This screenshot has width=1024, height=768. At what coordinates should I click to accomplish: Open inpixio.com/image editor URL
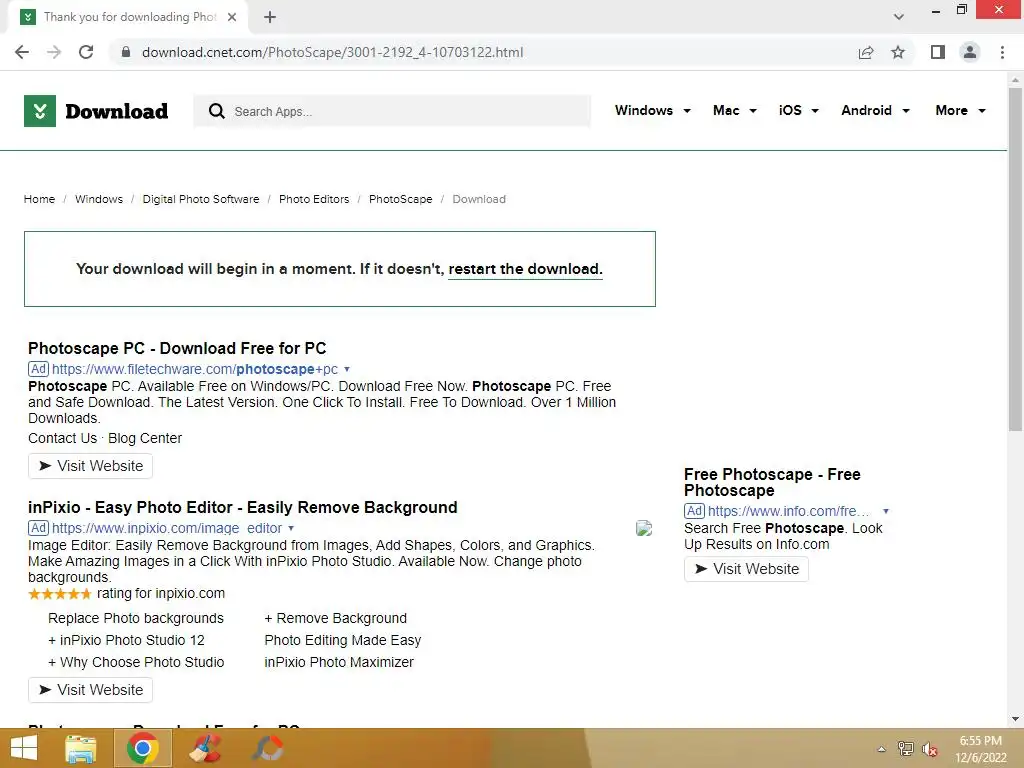point(167,528)
